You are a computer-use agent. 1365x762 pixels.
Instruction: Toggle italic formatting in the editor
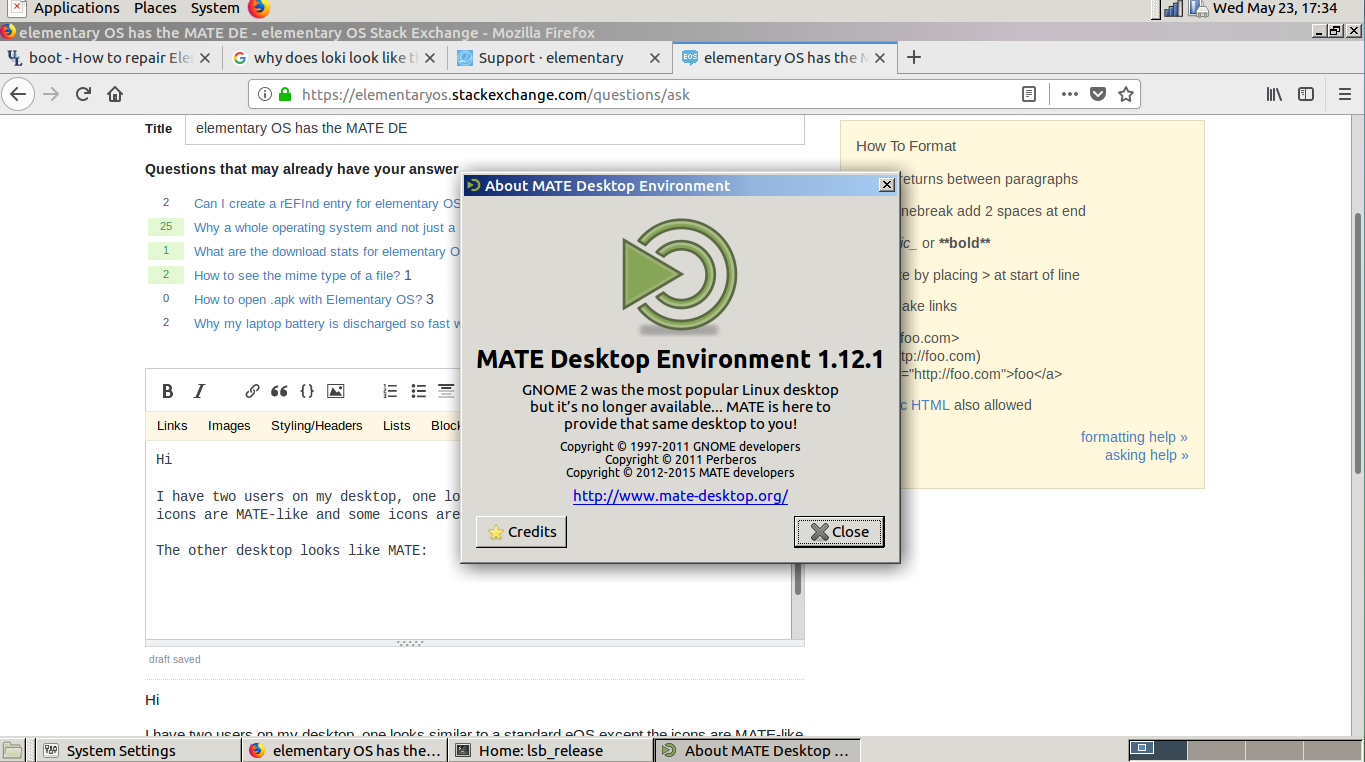(199, 391)
